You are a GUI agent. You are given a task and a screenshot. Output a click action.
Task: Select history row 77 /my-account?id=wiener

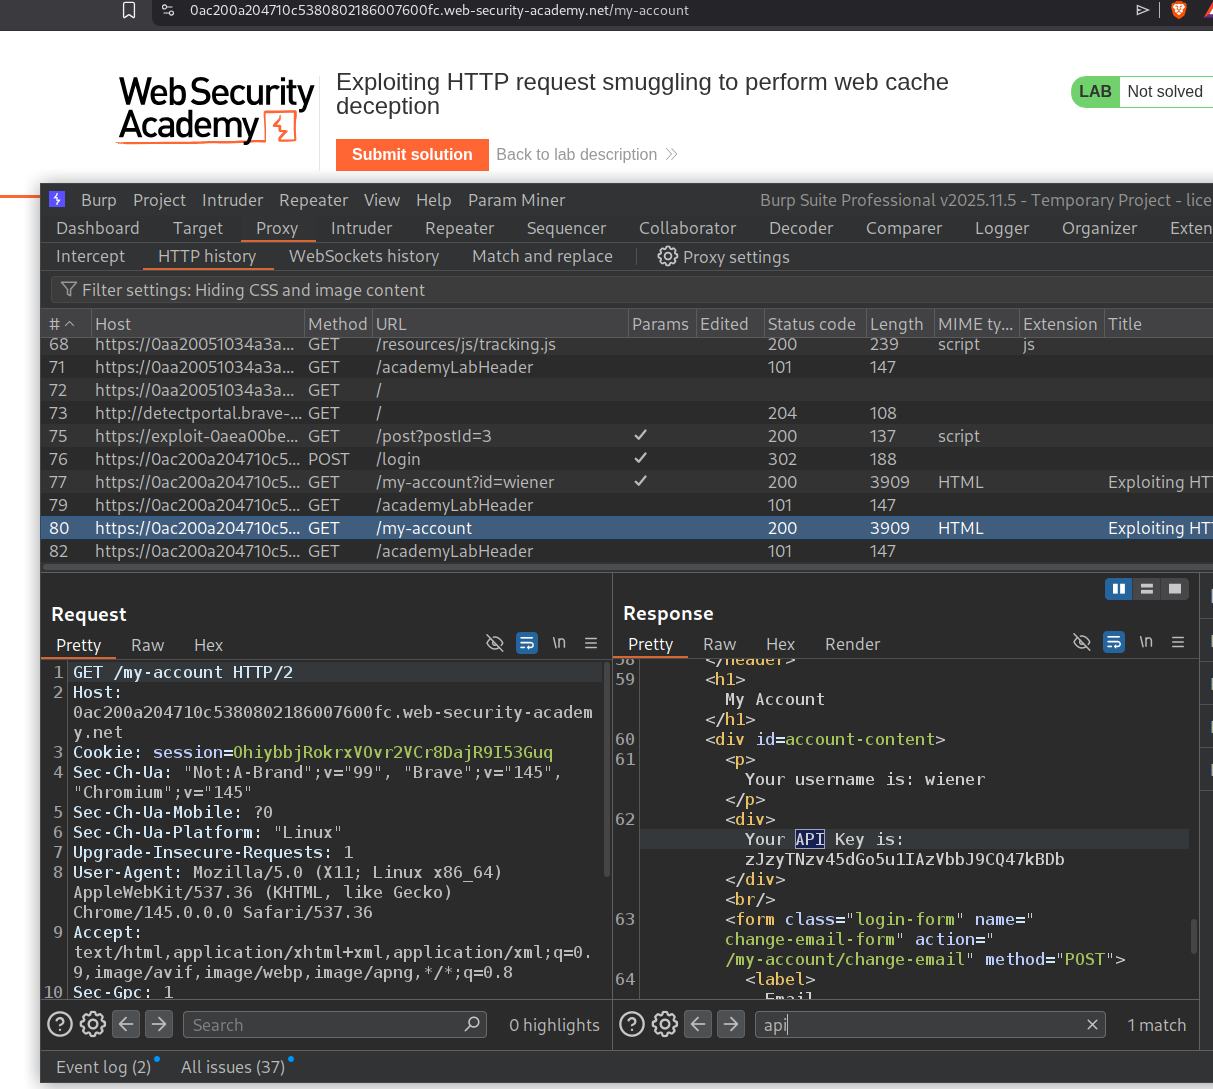[464, 482]
